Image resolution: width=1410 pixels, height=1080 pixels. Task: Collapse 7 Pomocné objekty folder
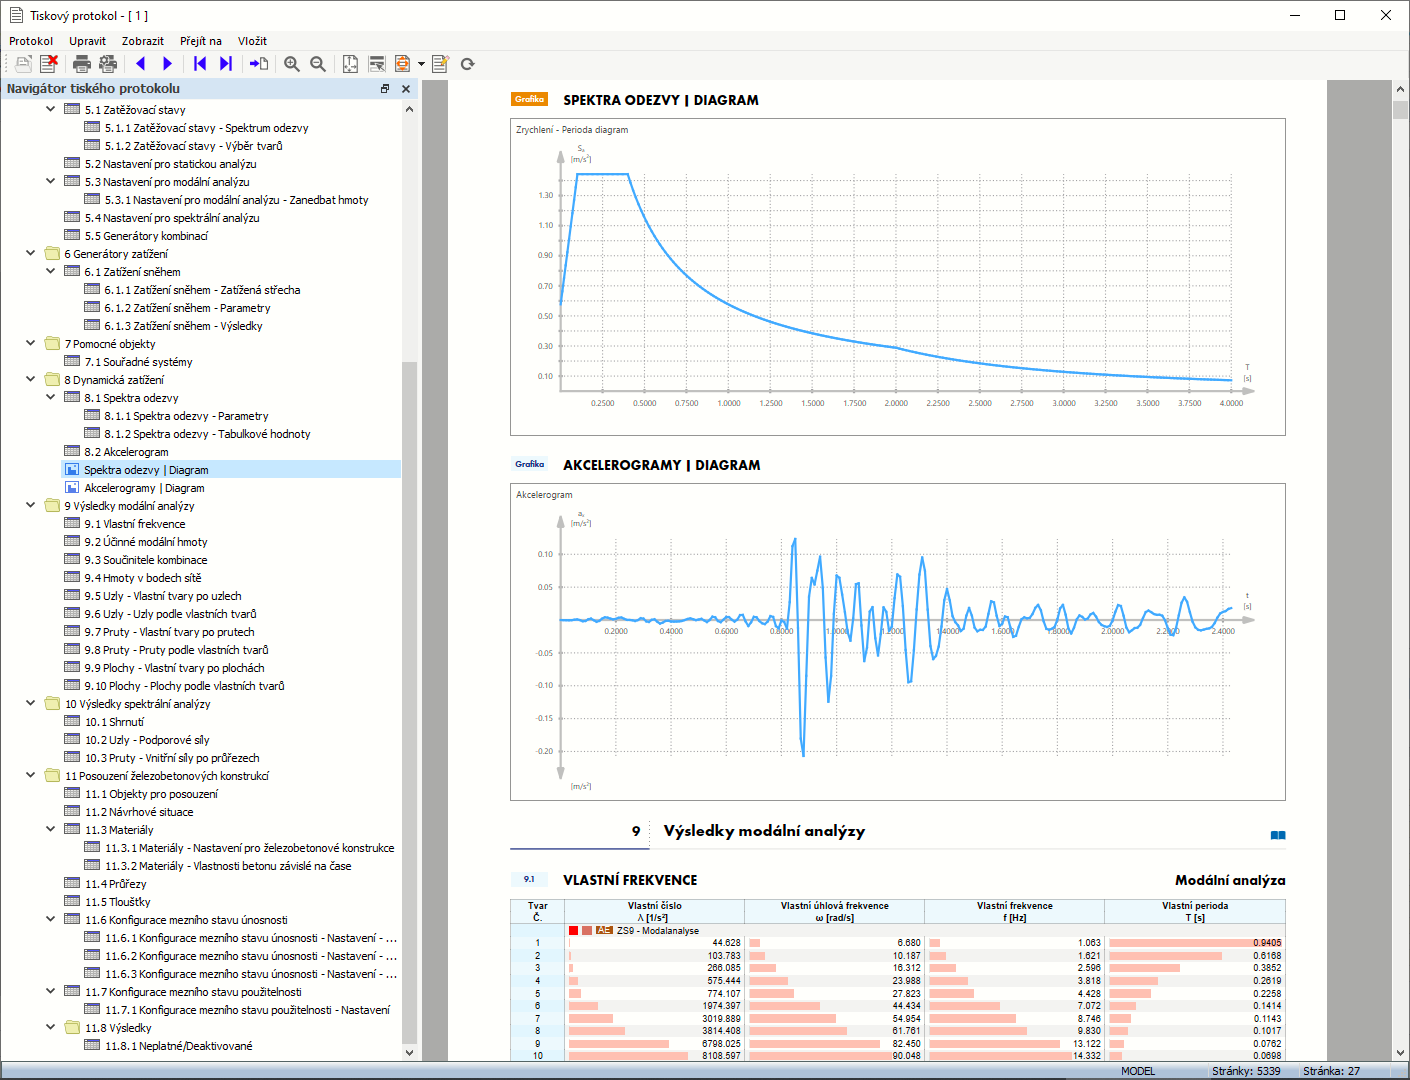pos(31,343)
